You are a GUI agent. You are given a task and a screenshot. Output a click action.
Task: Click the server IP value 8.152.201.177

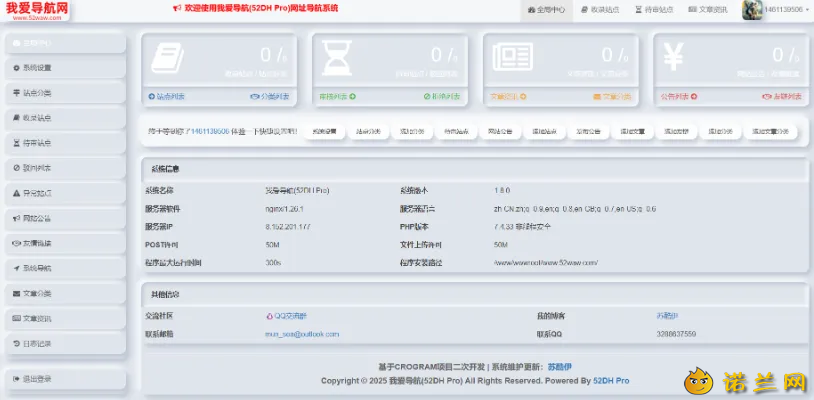(x=288, y=227)
